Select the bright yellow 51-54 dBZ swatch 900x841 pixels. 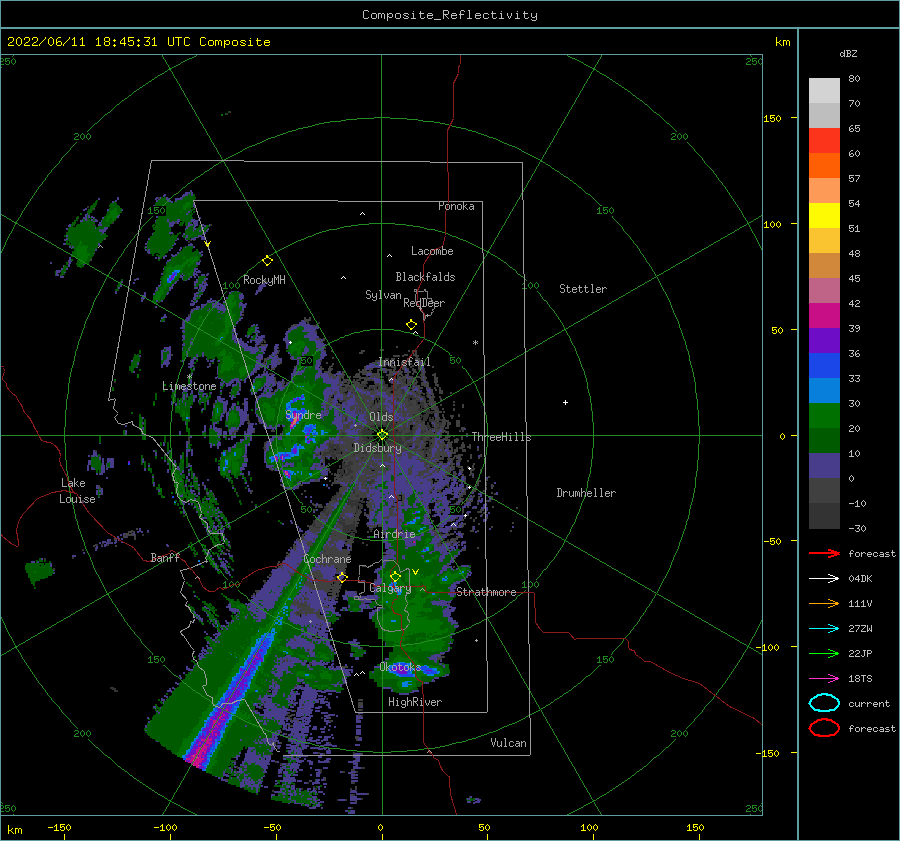pos(824,215)
